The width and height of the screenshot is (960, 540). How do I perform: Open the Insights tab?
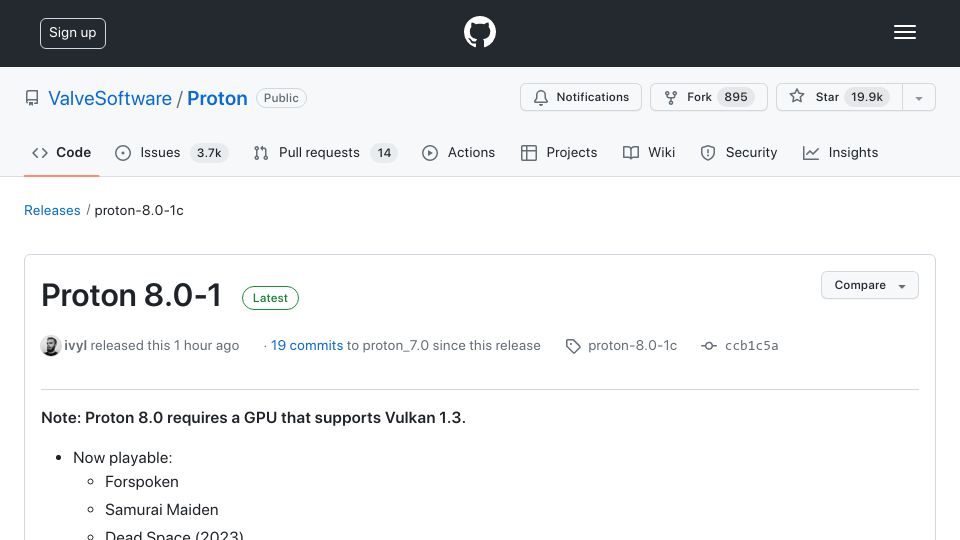coord(840,152)
